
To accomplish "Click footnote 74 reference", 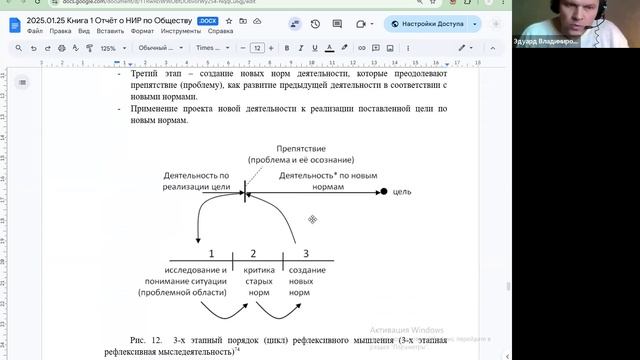I will (x=237, y=349).
